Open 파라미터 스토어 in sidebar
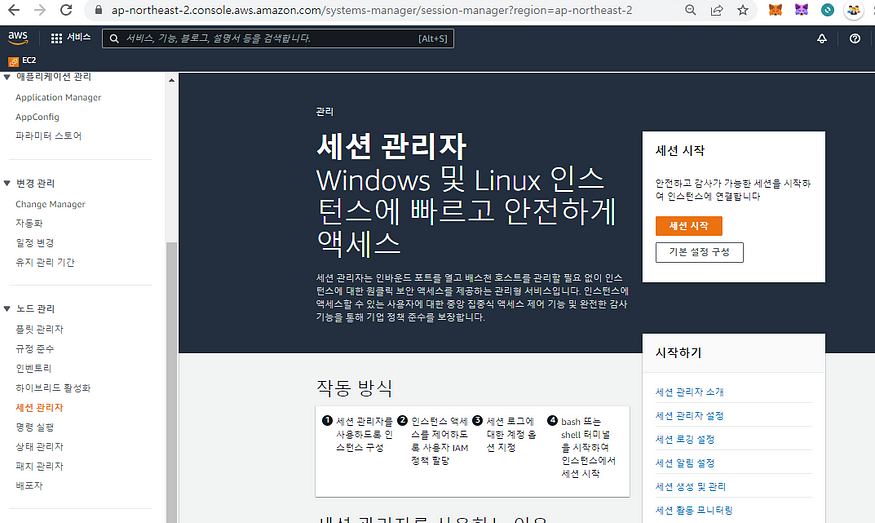The height and width of the screenshot is (523, 875). point(49,136)
